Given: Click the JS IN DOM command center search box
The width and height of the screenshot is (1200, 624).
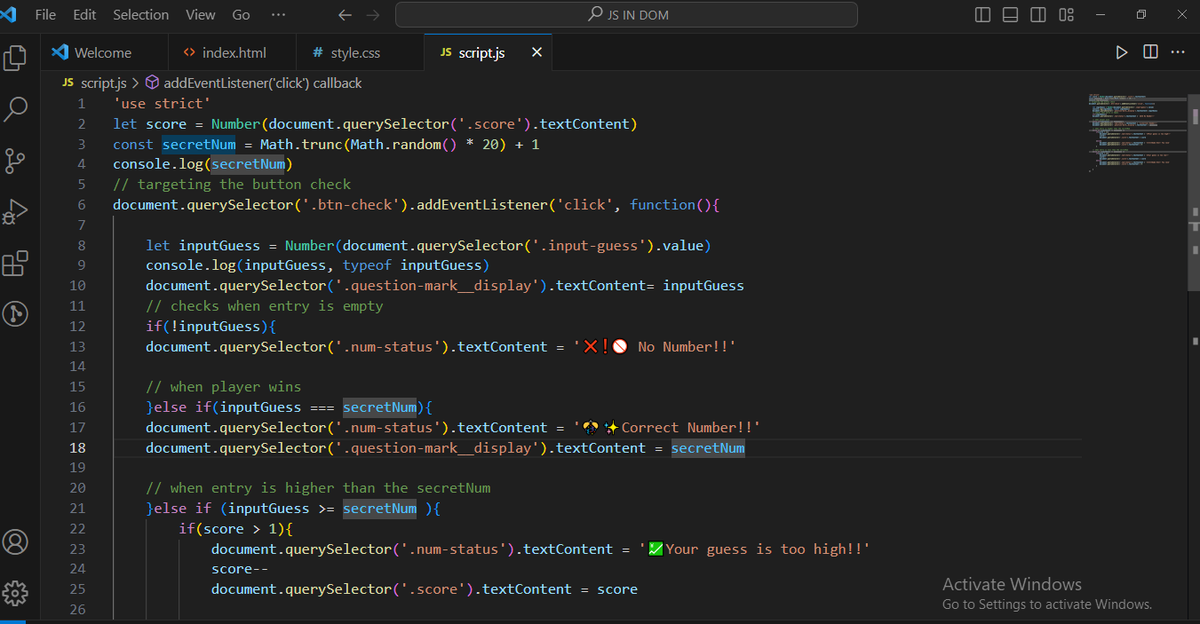Looking at the screenshot, I should point(627,15).
